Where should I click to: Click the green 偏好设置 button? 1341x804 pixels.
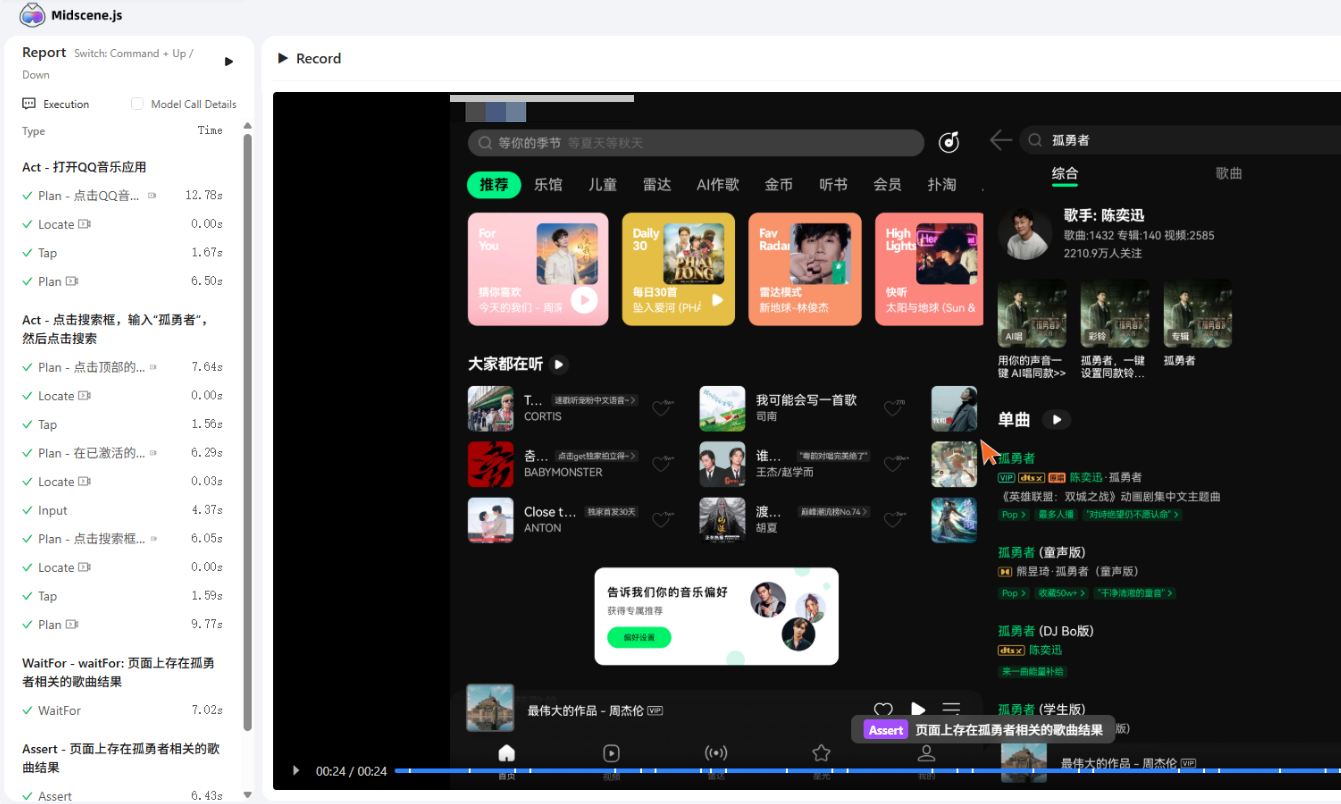(x=639, y=637)
